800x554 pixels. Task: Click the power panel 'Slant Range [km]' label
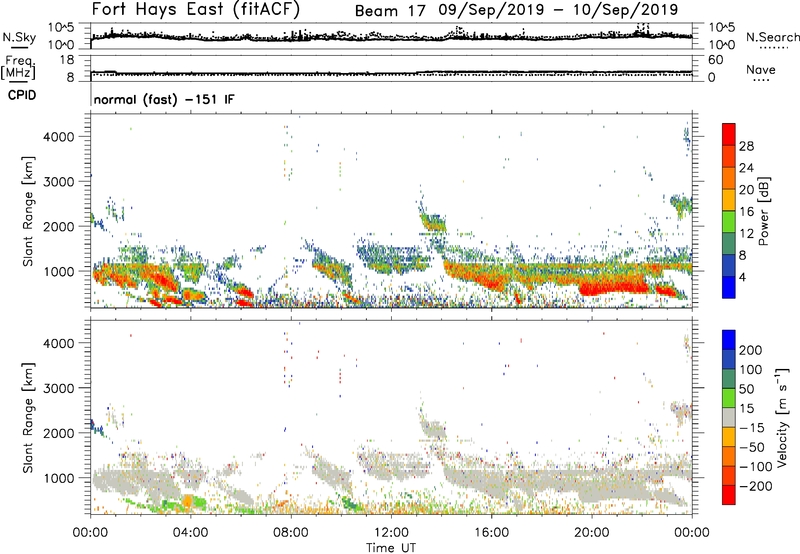(x=28, y=211)
